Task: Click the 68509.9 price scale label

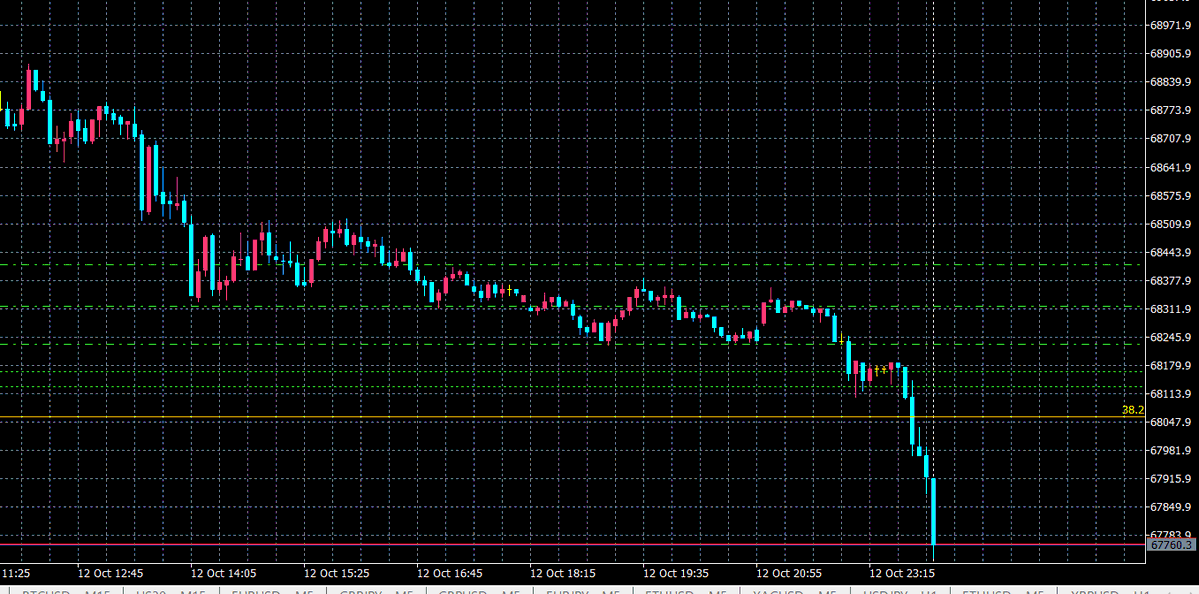Action: click(x=1171, y=224)
